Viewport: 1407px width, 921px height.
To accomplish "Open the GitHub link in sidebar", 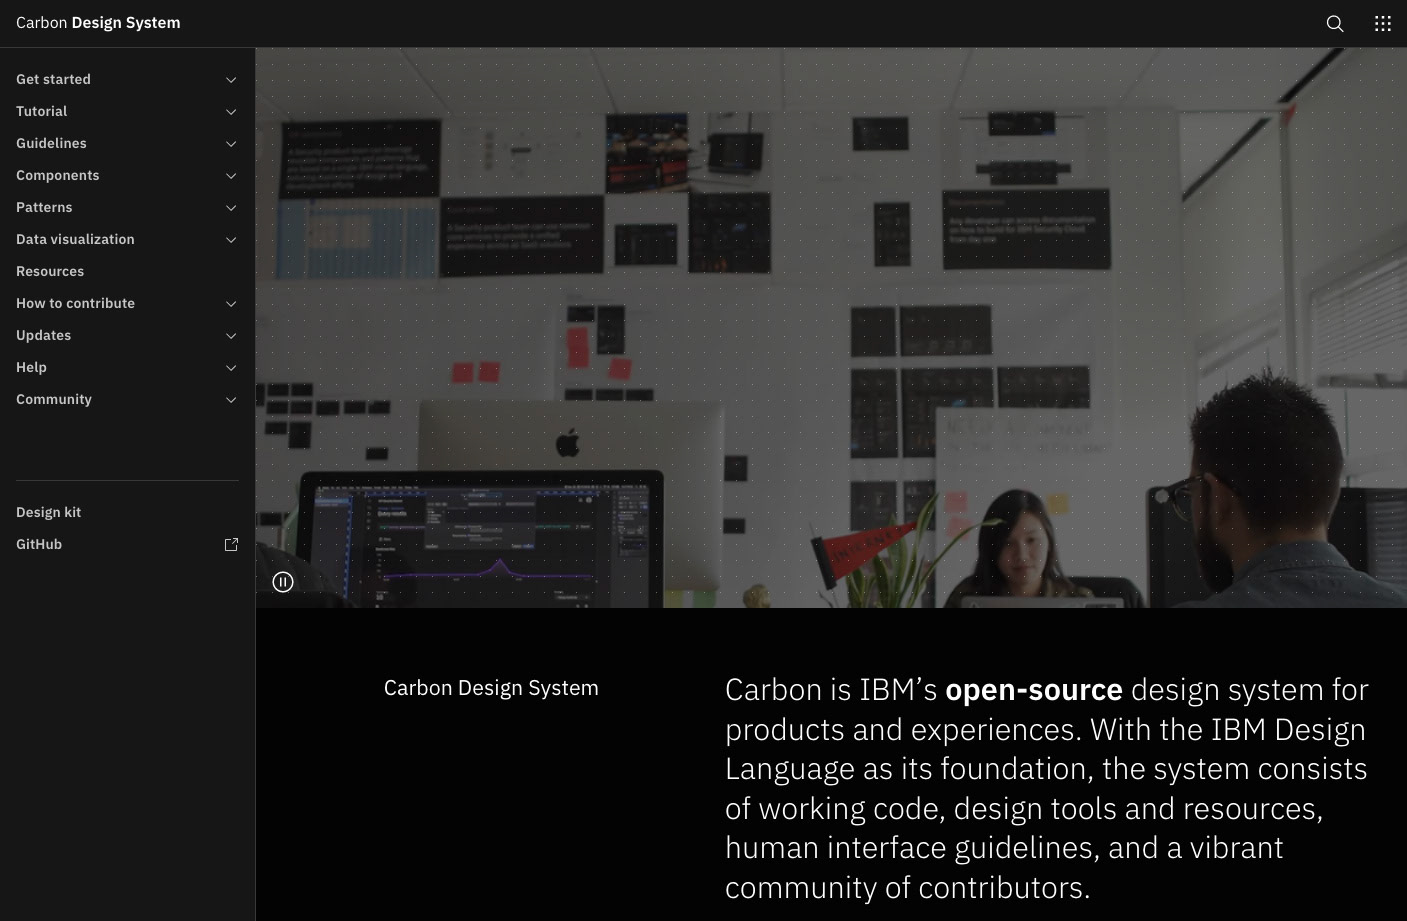I will 127,544.
